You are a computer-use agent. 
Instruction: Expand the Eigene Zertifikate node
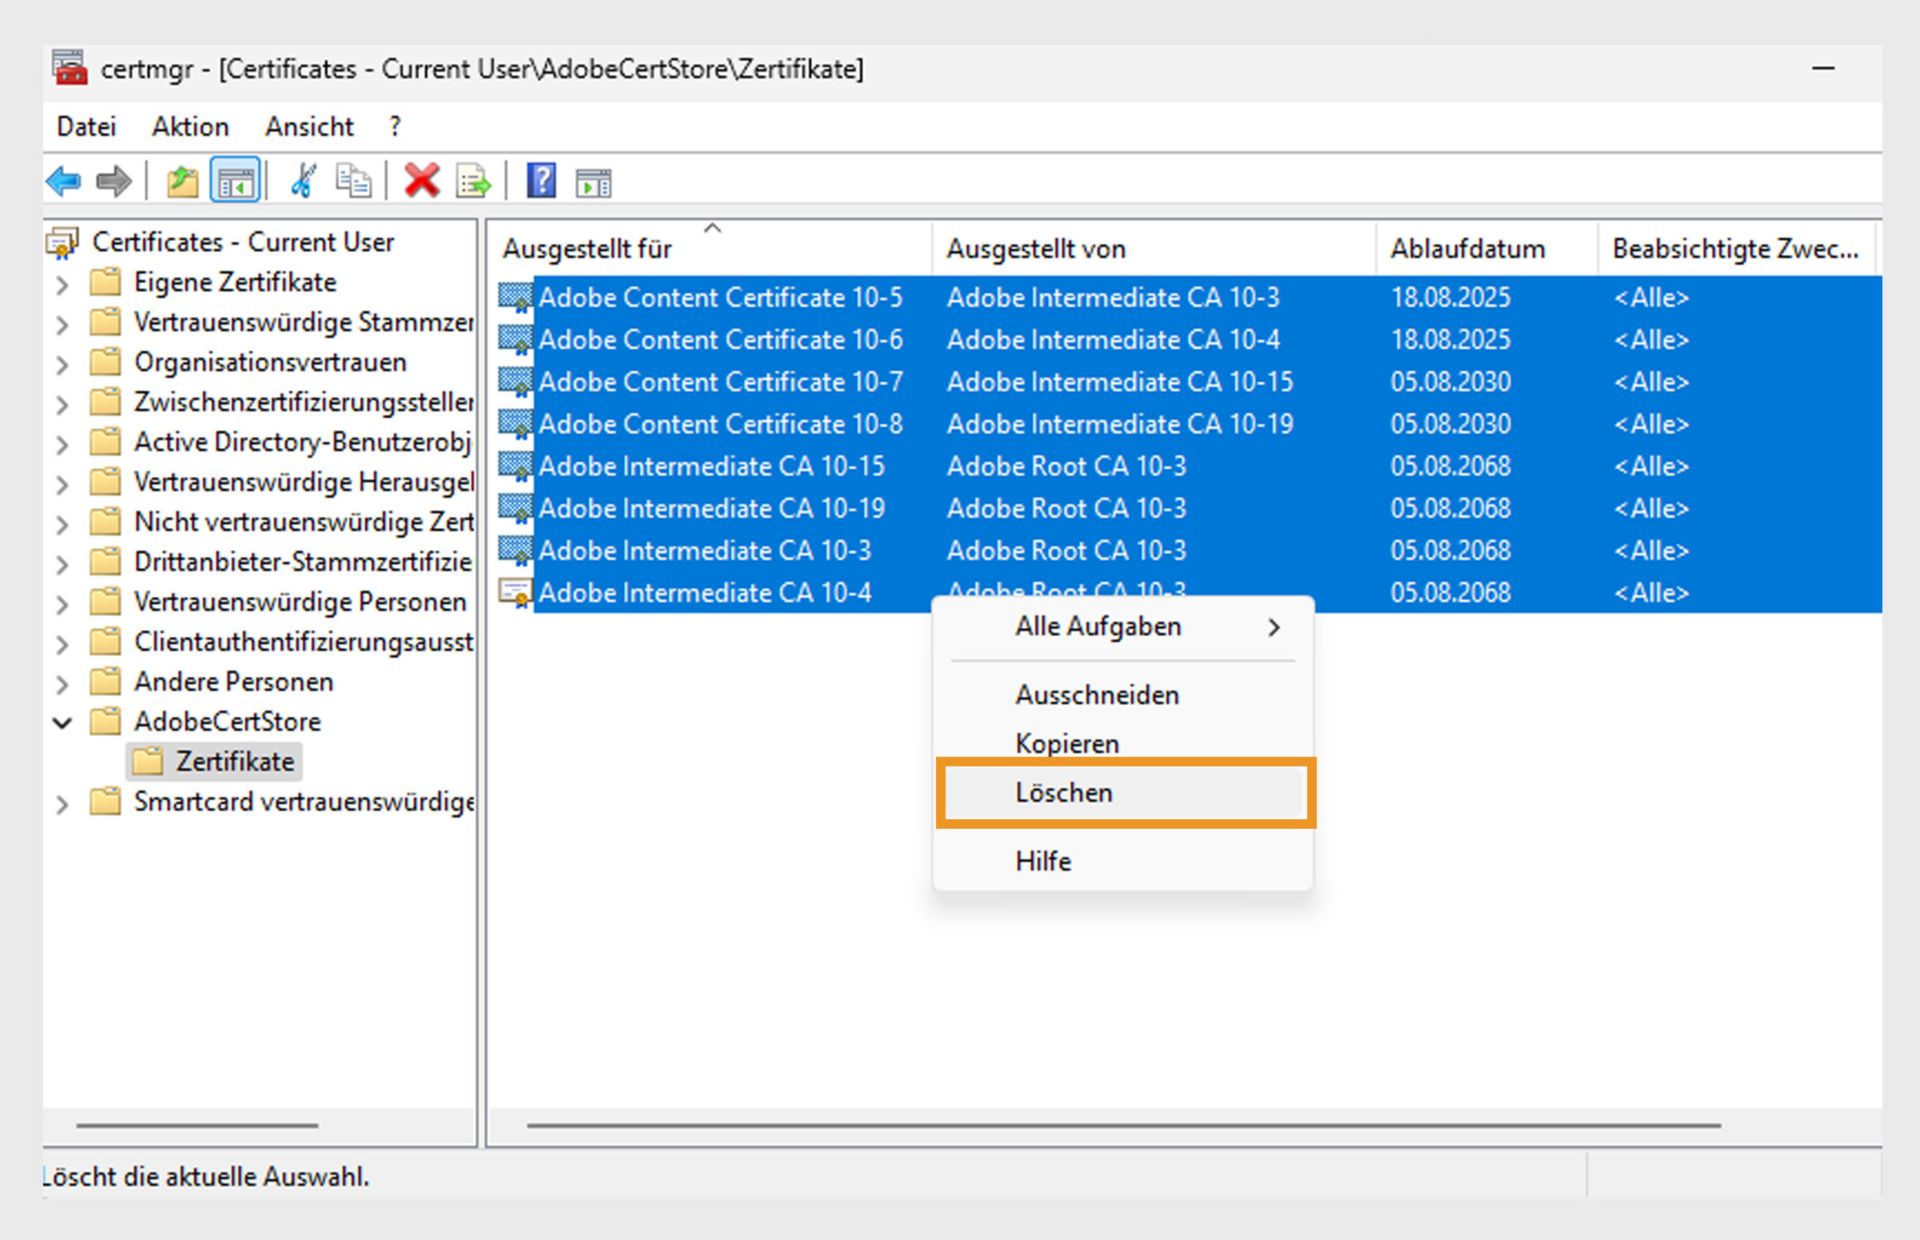click(x=63, y=285)
